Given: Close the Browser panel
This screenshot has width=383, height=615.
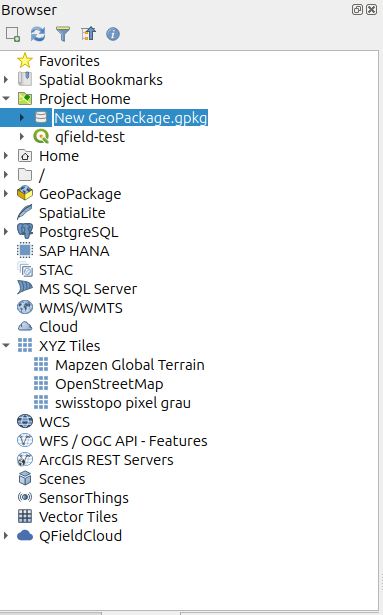Looking at the screenshot, I should point(371,9).
